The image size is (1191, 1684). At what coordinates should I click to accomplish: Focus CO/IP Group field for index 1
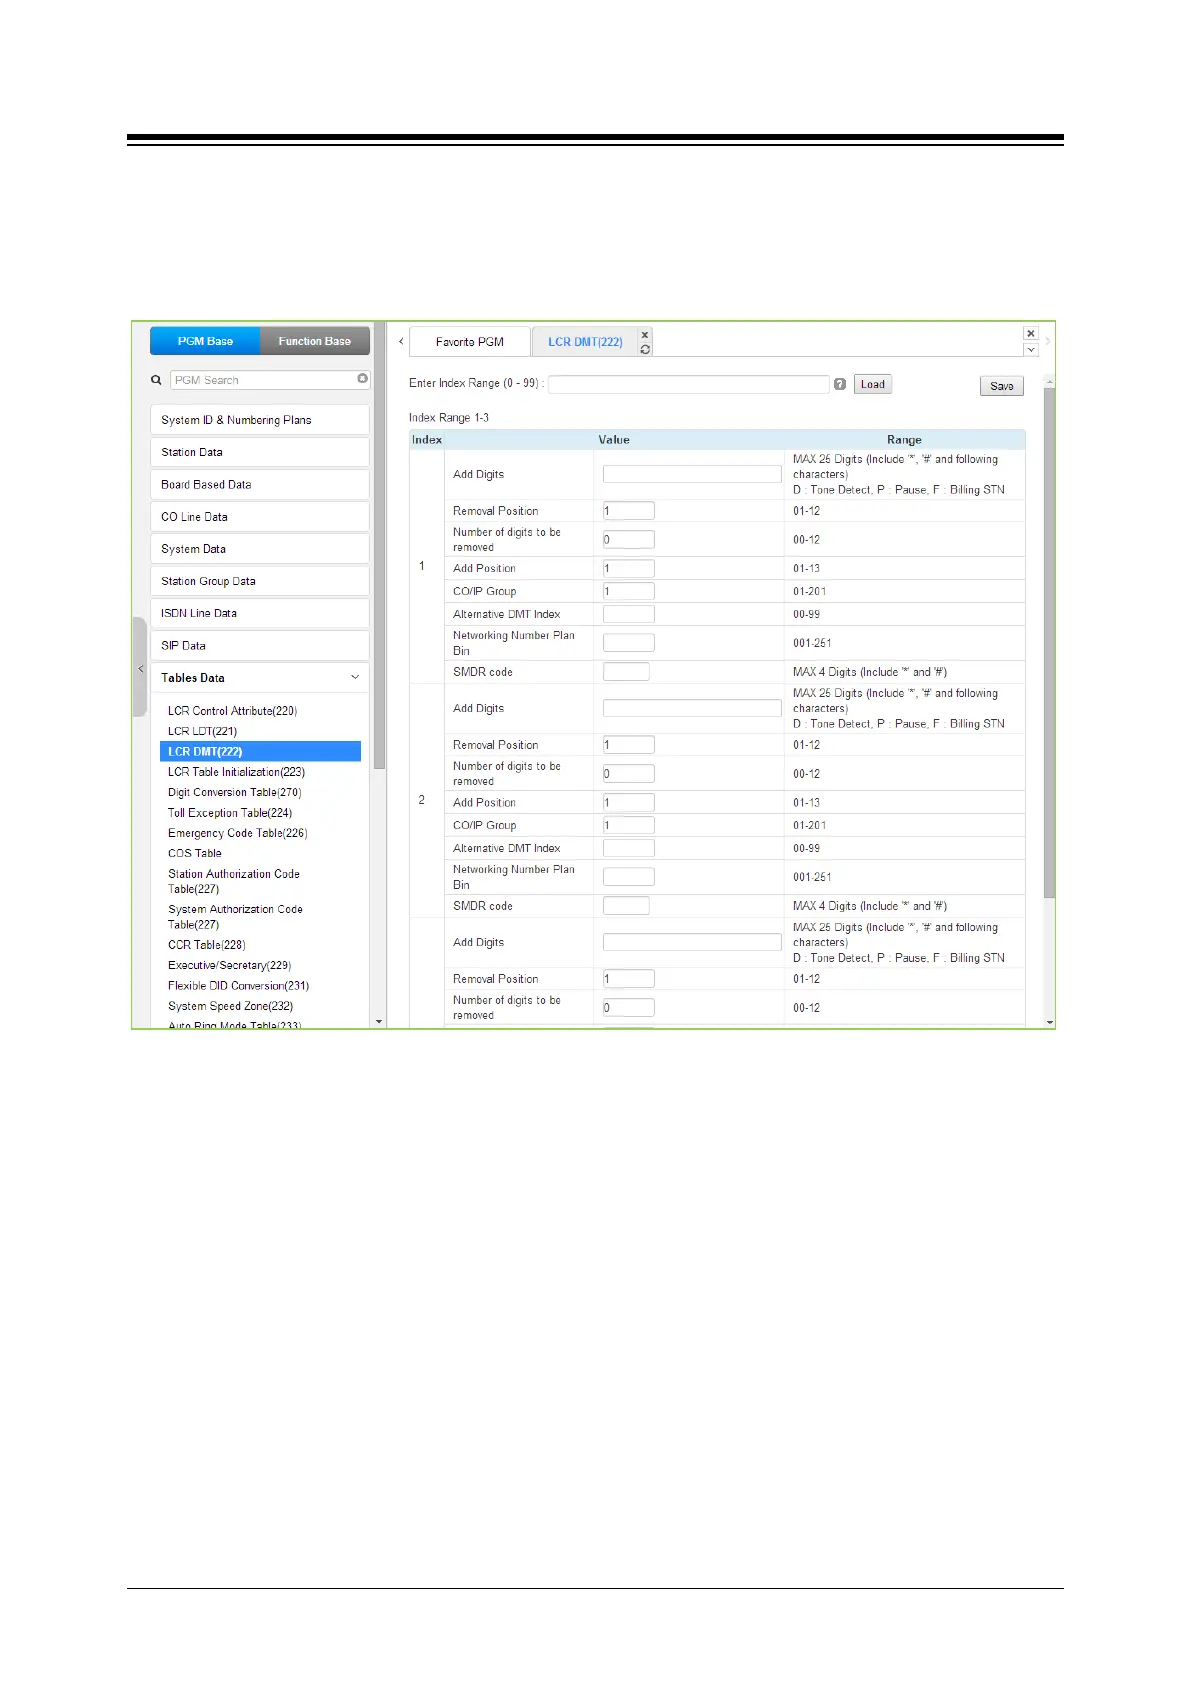629,591
